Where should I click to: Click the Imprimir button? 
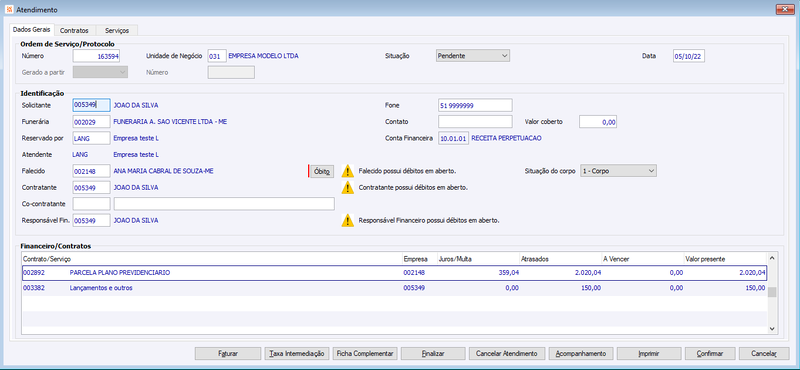pyautogui.click(x=649, y=353)
